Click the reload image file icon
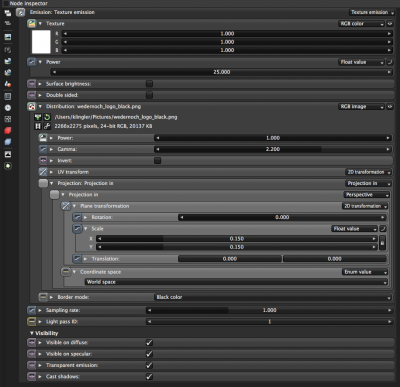Screen dimensions: 400x387 (47, 117)
